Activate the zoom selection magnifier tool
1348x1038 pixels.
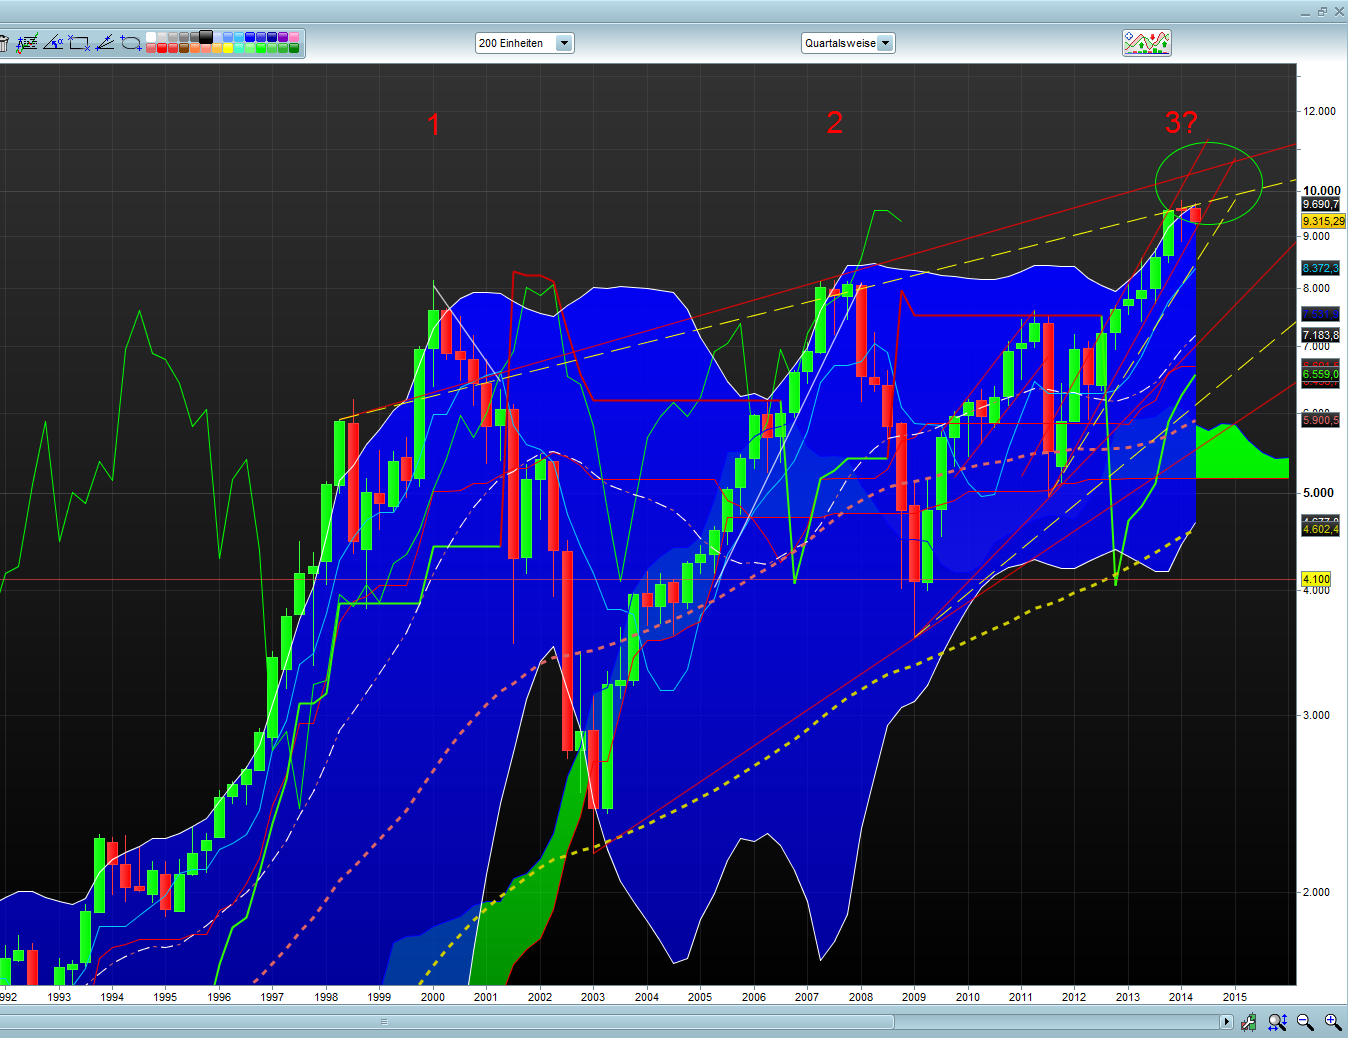(x=1276, y=1021)
